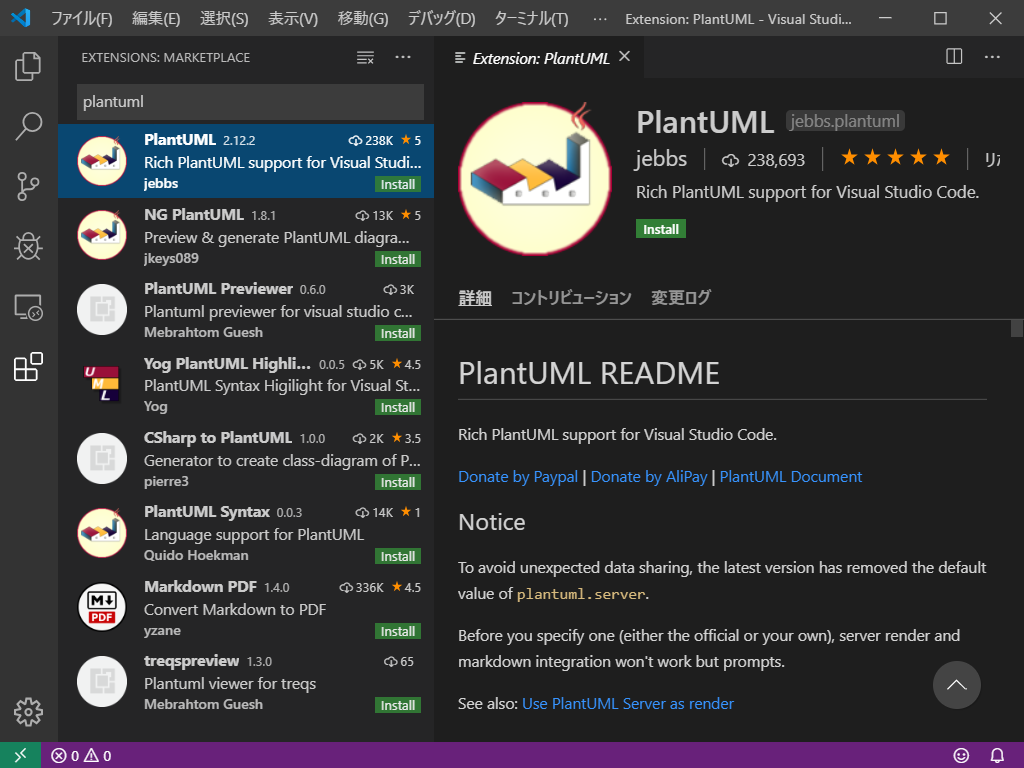Click the scroll to top arrow button

(956, 685)
